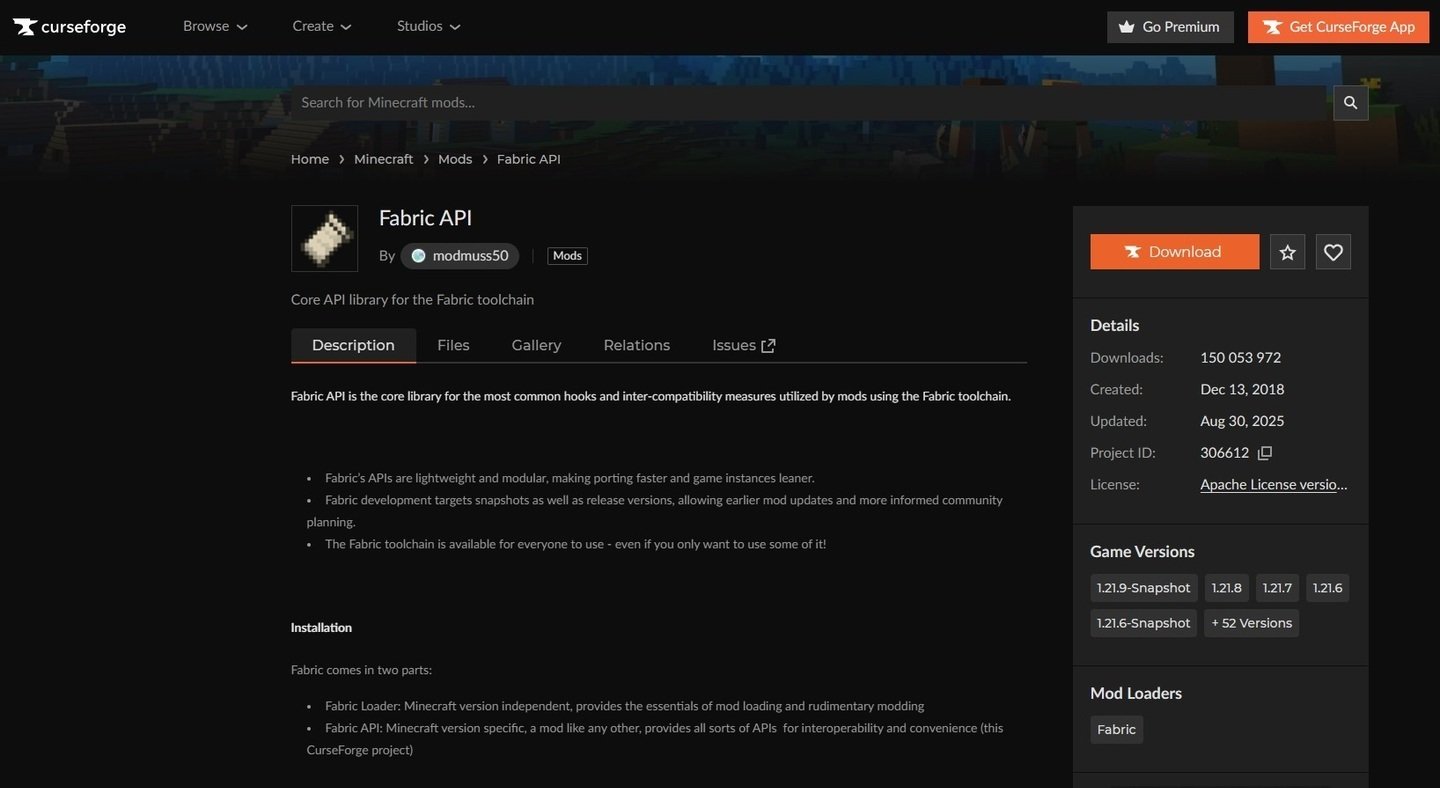Click the Details heading
Image resolution: width=1440 pixels, height=788 pixels.
[x=1115, y=326]
